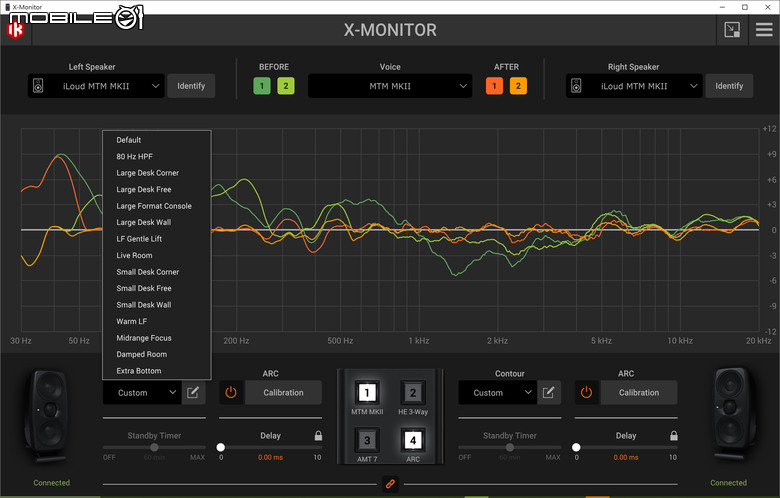
Task: Identify the Right Speaker
Action: point(729,86)
